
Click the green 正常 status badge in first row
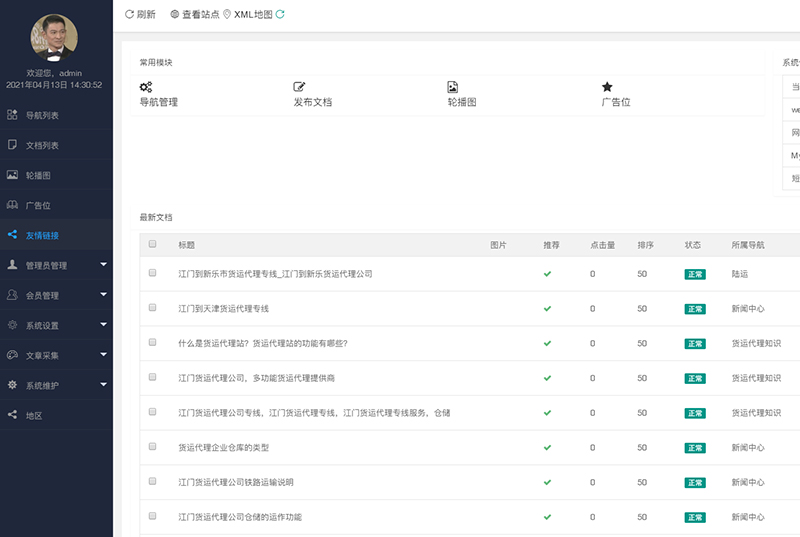point(695,274)
